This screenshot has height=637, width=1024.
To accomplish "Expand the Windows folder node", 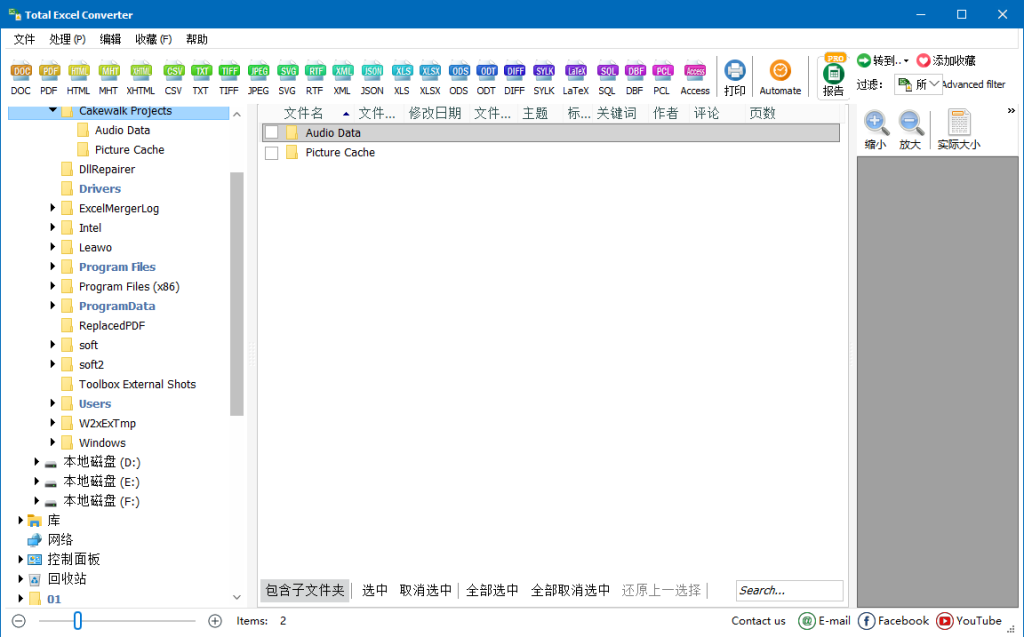I will [53, 442].
